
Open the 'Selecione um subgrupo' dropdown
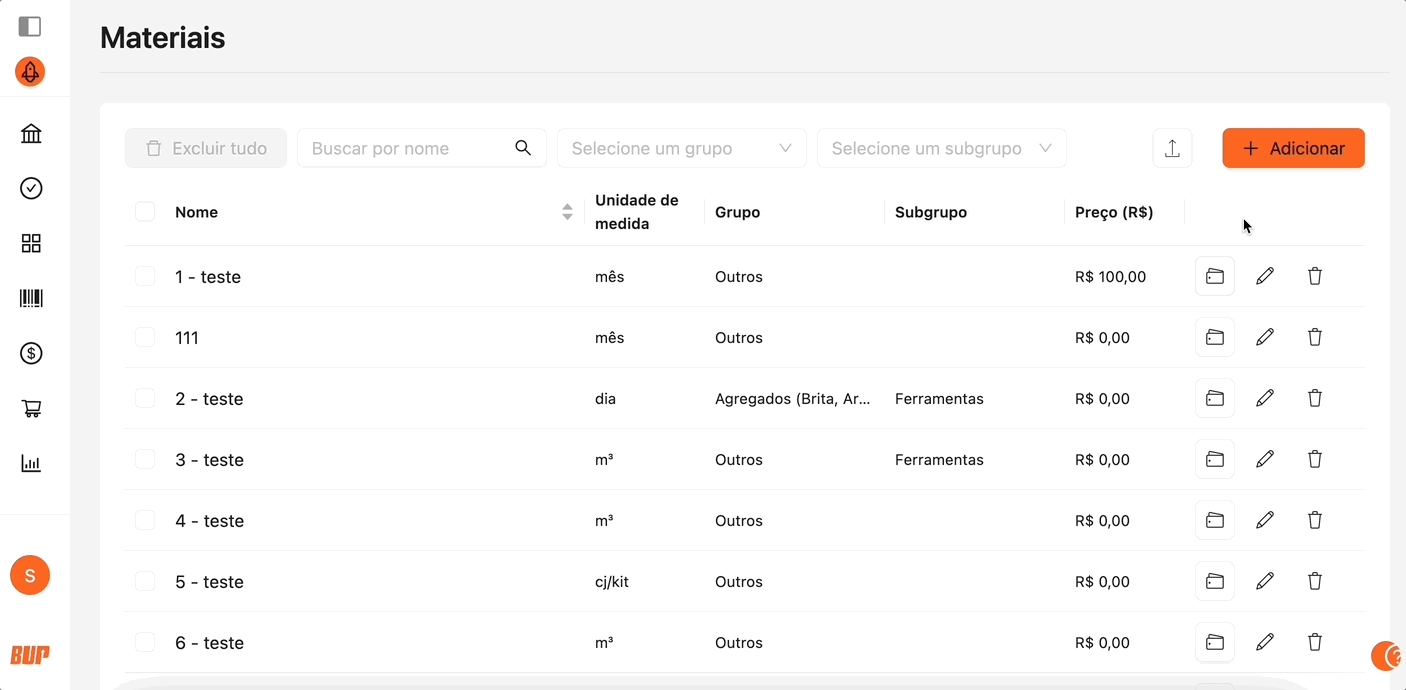[x=941, y=148]
